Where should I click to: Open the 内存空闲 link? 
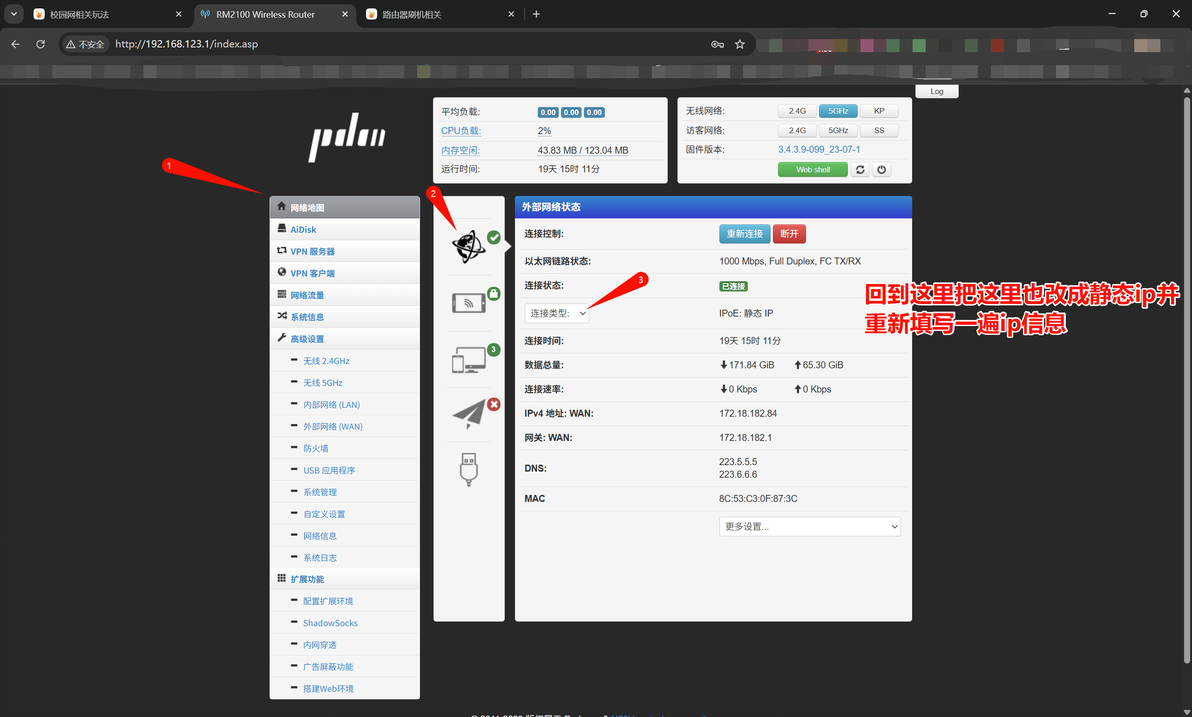click(460, 151)
